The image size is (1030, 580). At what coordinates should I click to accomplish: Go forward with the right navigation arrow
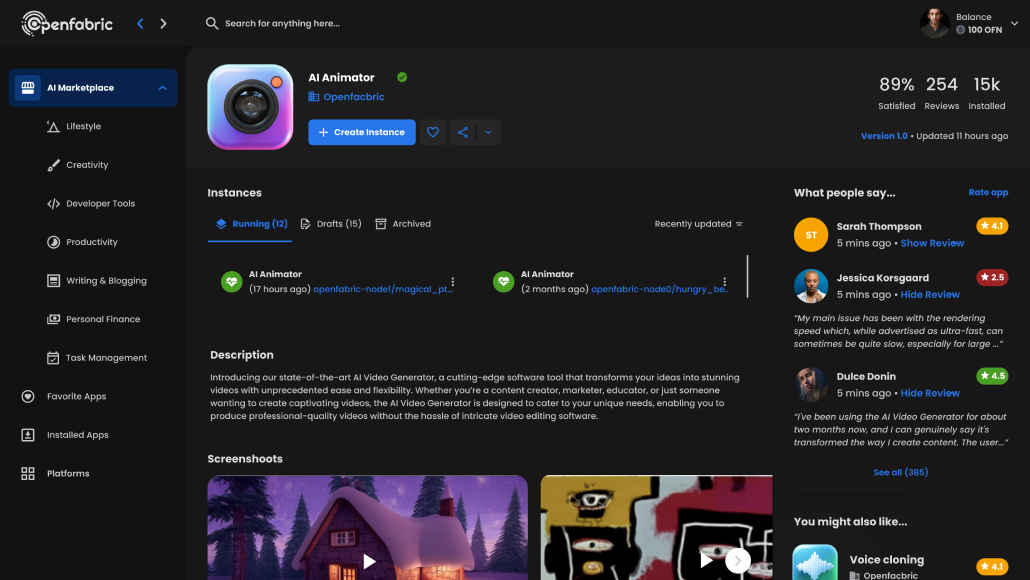coord(164,23)
